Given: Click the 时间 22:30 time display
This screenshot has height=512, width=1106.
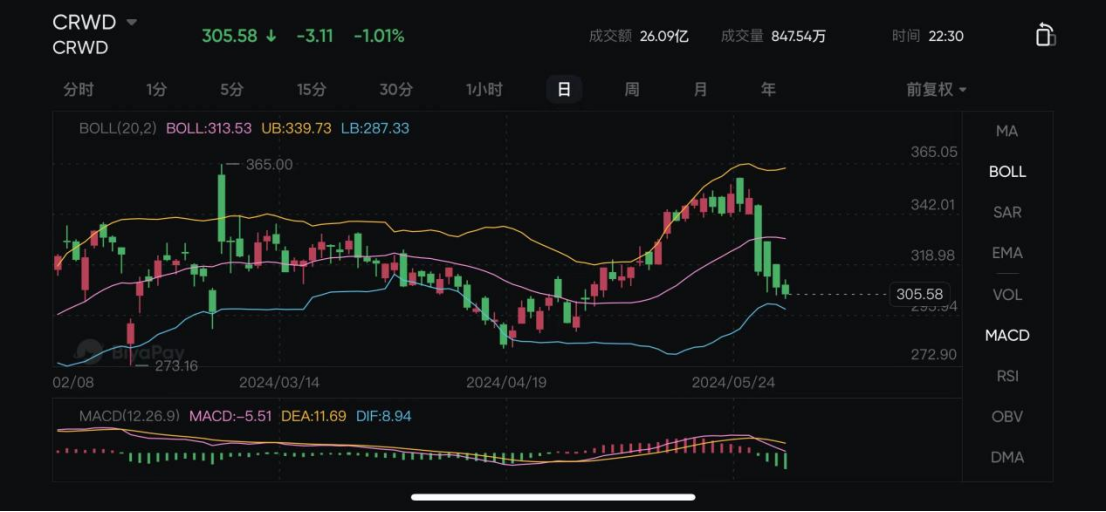Looking at the screenshot, I should click(x=928, y=36).
